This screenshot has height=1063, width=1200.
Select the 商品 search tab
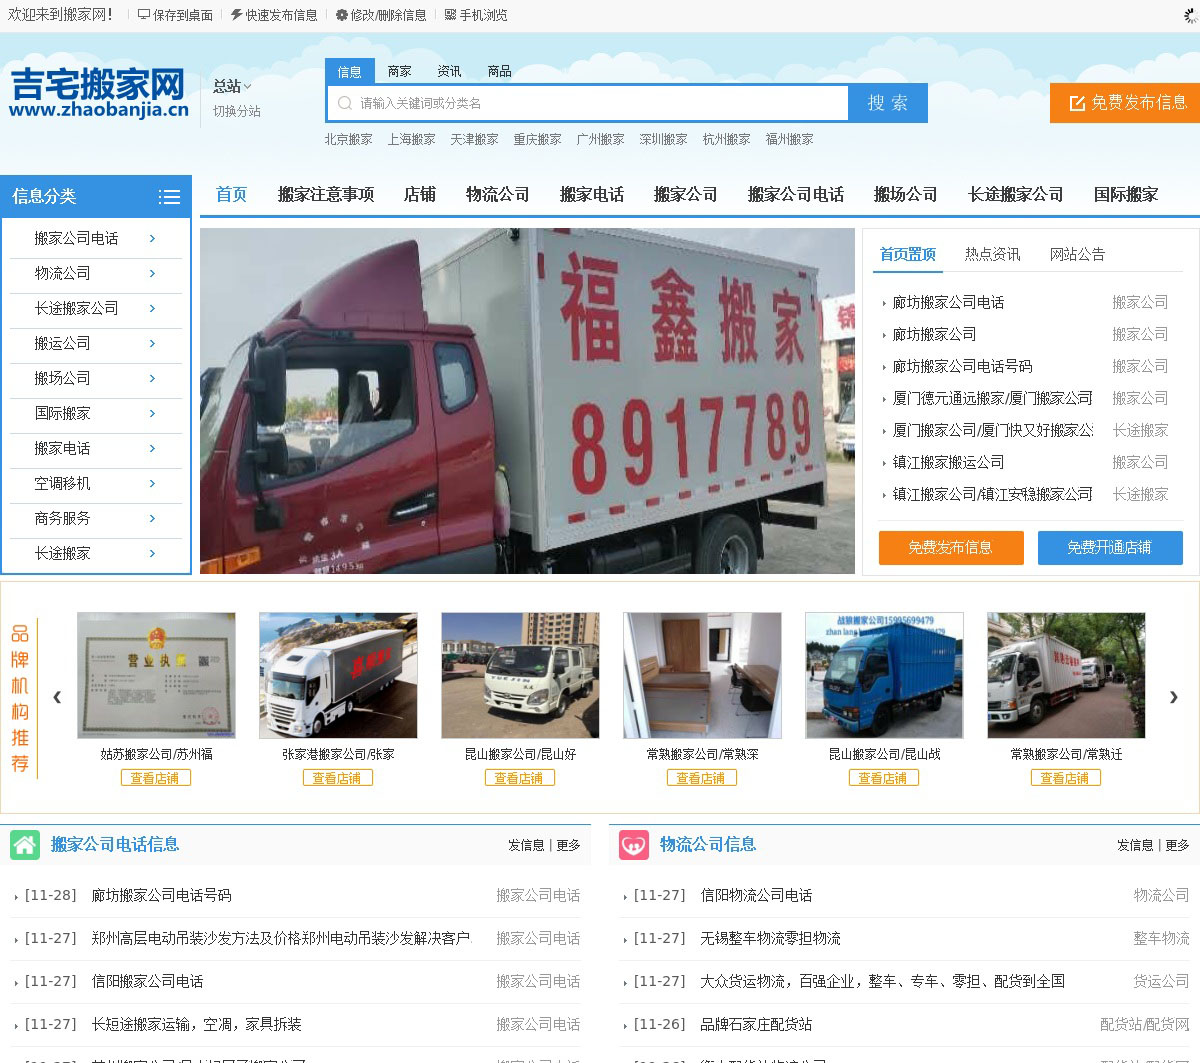499,71
